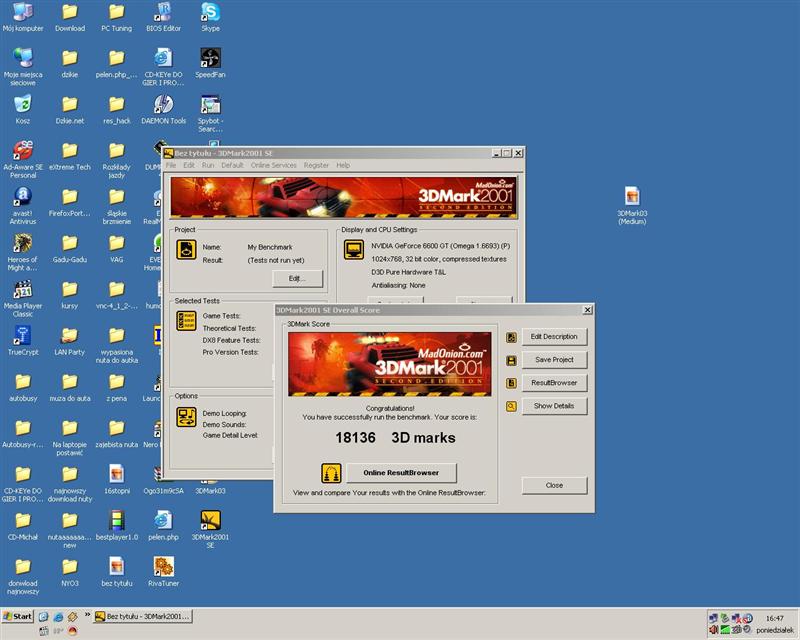Open the bestplayer1.0 desktop icon
The width and height of the screenshot is (800, 640).
coord(117,525)
